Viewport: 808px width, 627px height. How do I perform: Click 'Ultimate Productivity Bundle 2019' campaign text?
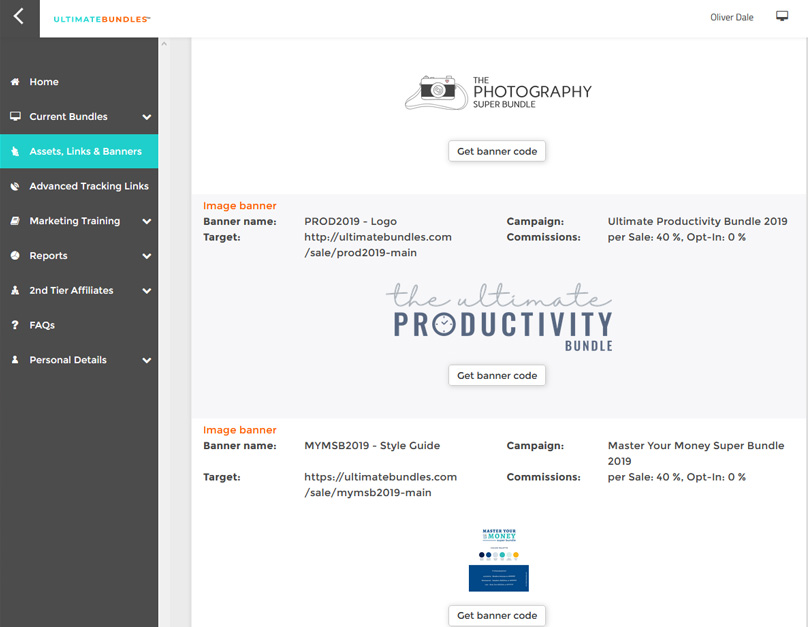point(697,222)
